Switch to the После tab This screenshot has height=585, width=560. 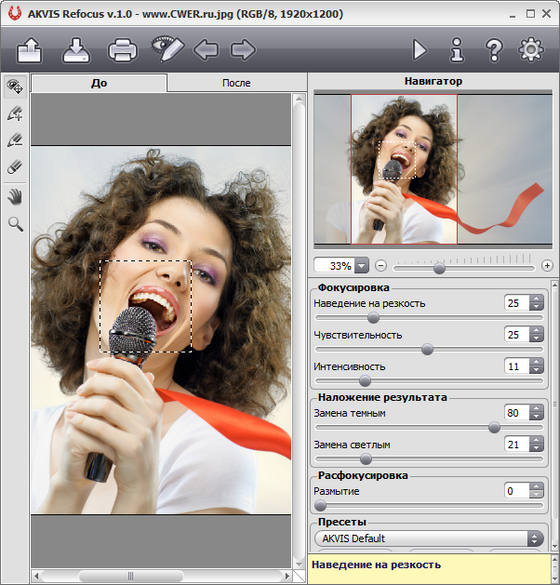236,83
